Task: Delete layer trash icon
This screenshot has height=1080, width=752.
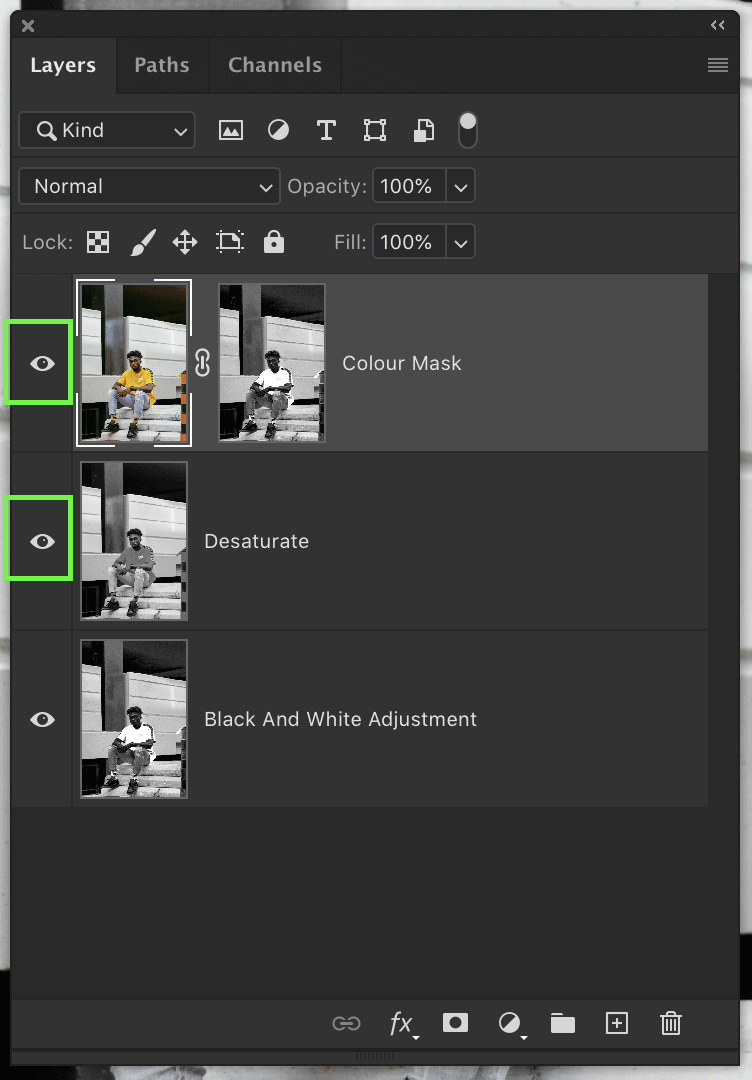Action: [671, 1024]
